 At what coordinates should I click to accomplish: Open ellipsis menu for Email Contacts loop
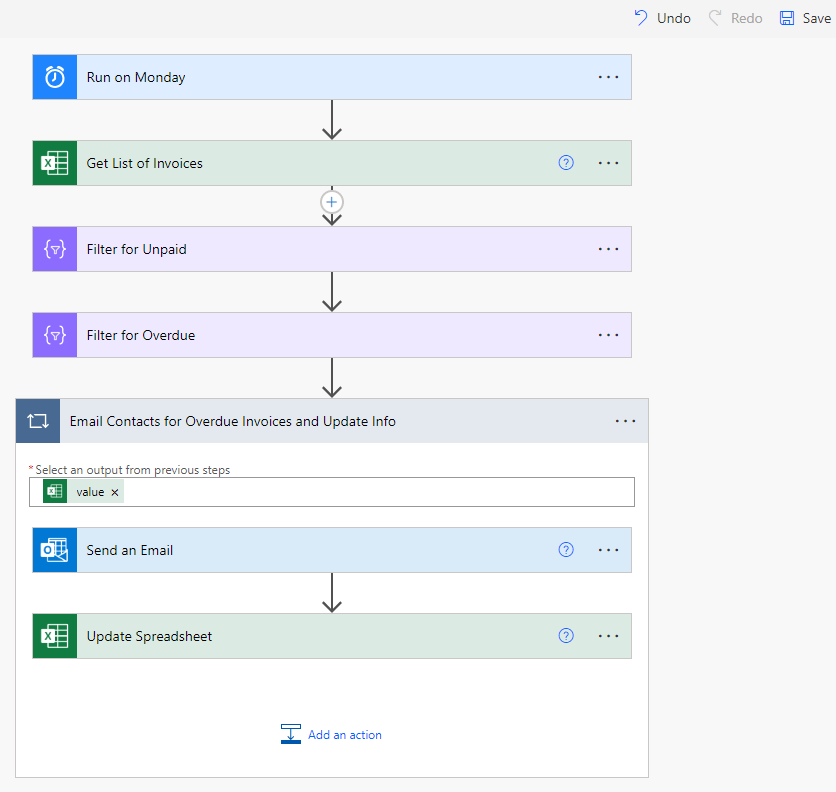pos(625,421)
